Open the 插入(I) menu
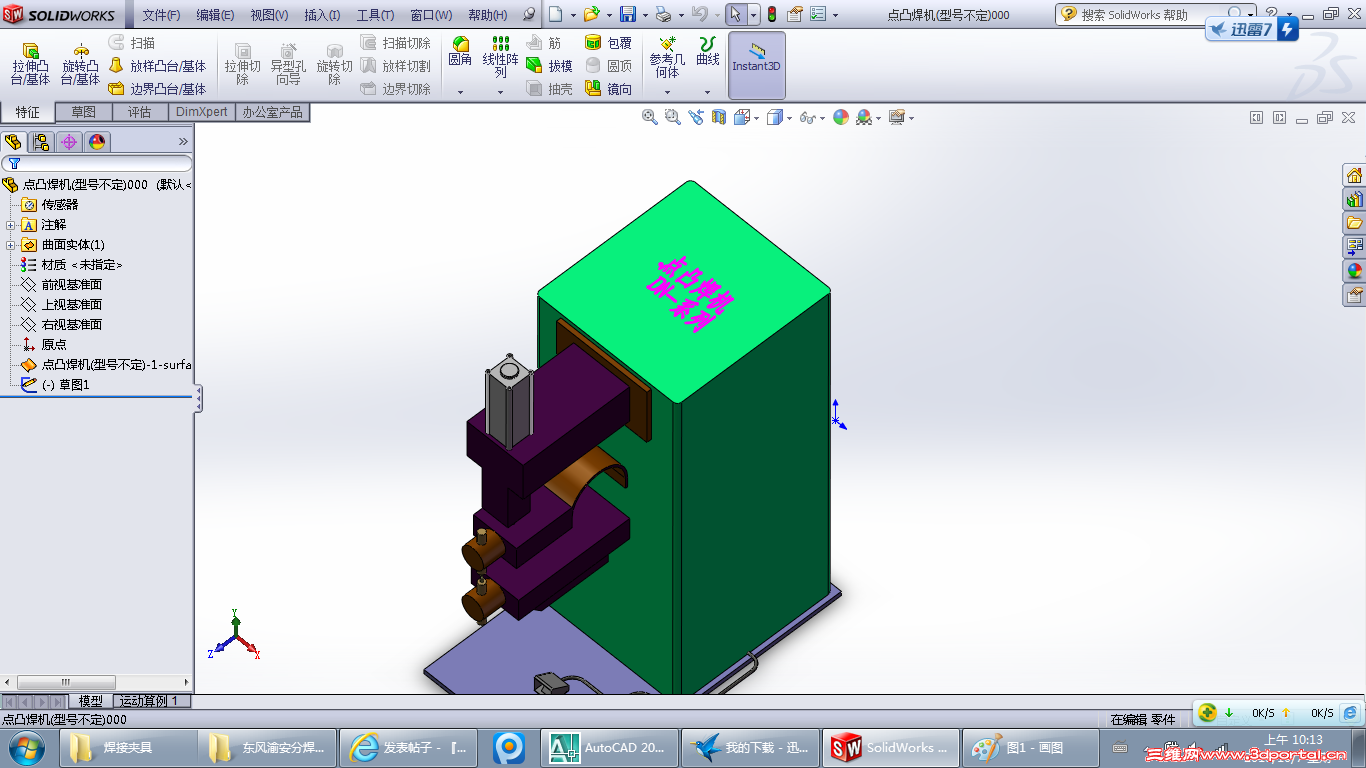Viewport: 1366px width, 768px height. click(322, 15)
